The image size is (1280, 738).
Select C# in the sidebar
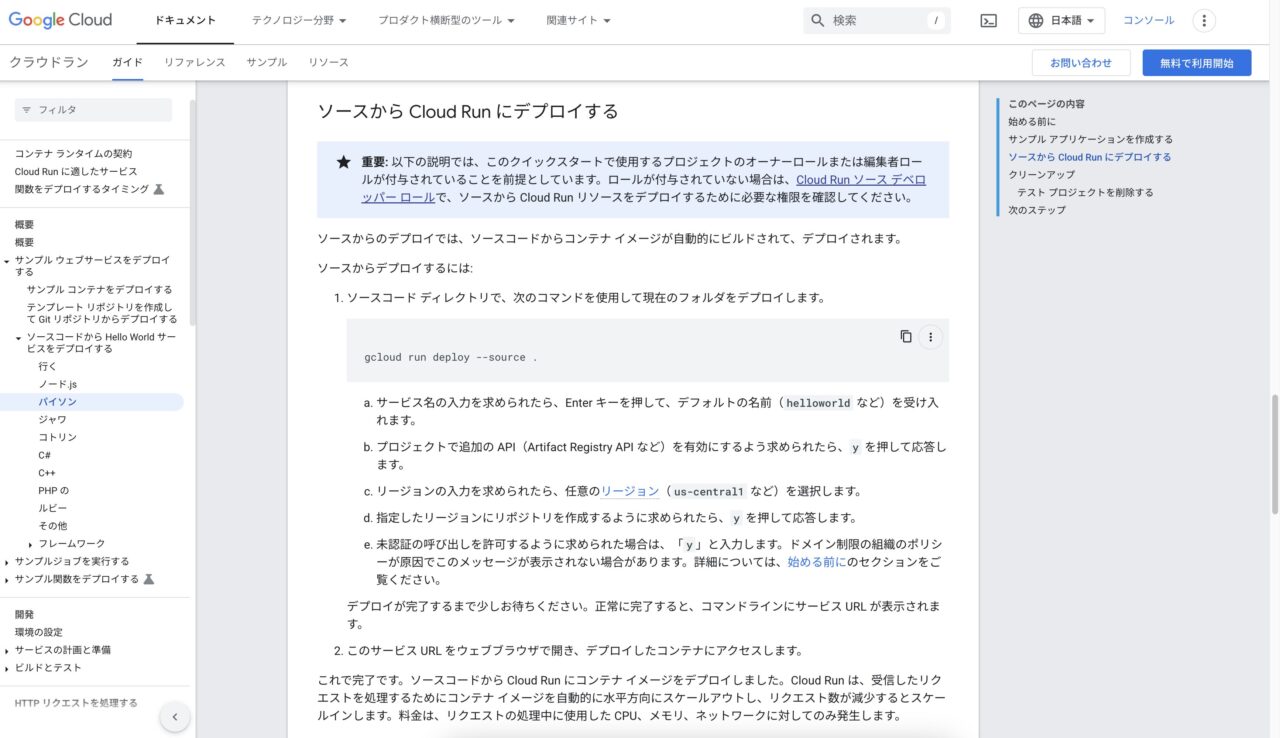[x=45, y=455]
